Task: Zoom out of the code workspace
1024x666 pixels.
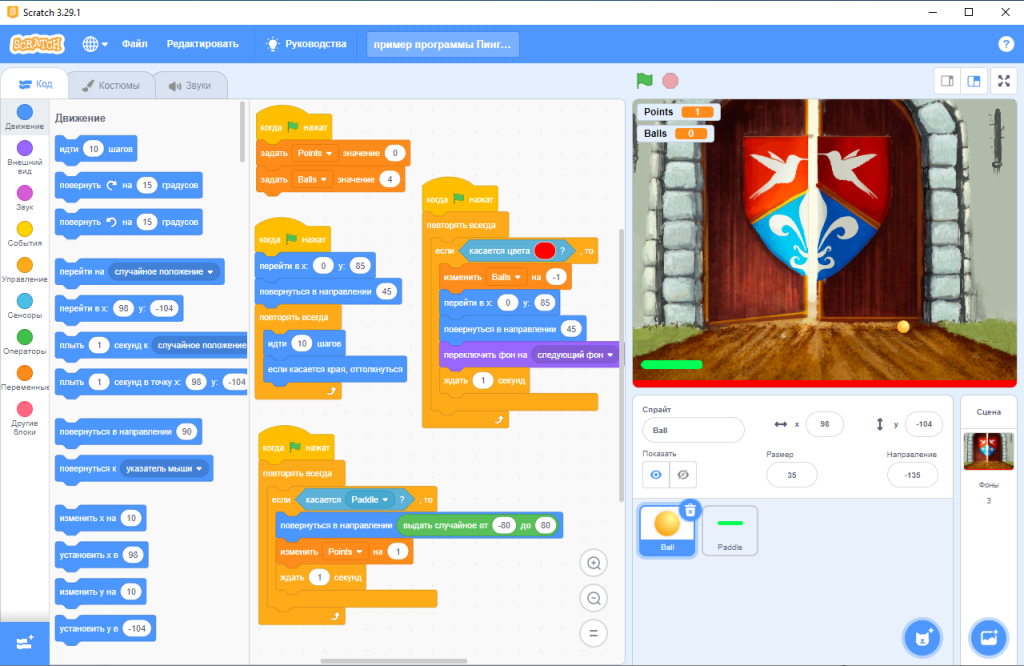Action: pos(593,598)
